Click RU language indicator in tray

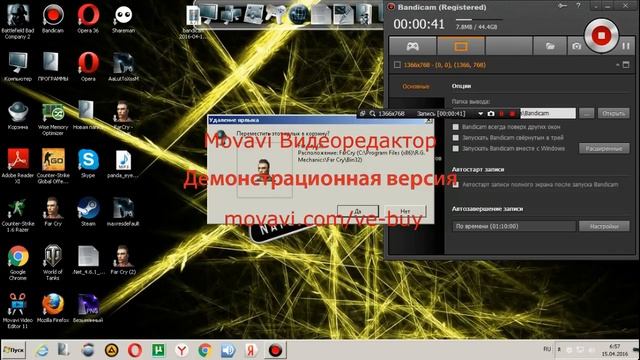(x=547, y=349)
